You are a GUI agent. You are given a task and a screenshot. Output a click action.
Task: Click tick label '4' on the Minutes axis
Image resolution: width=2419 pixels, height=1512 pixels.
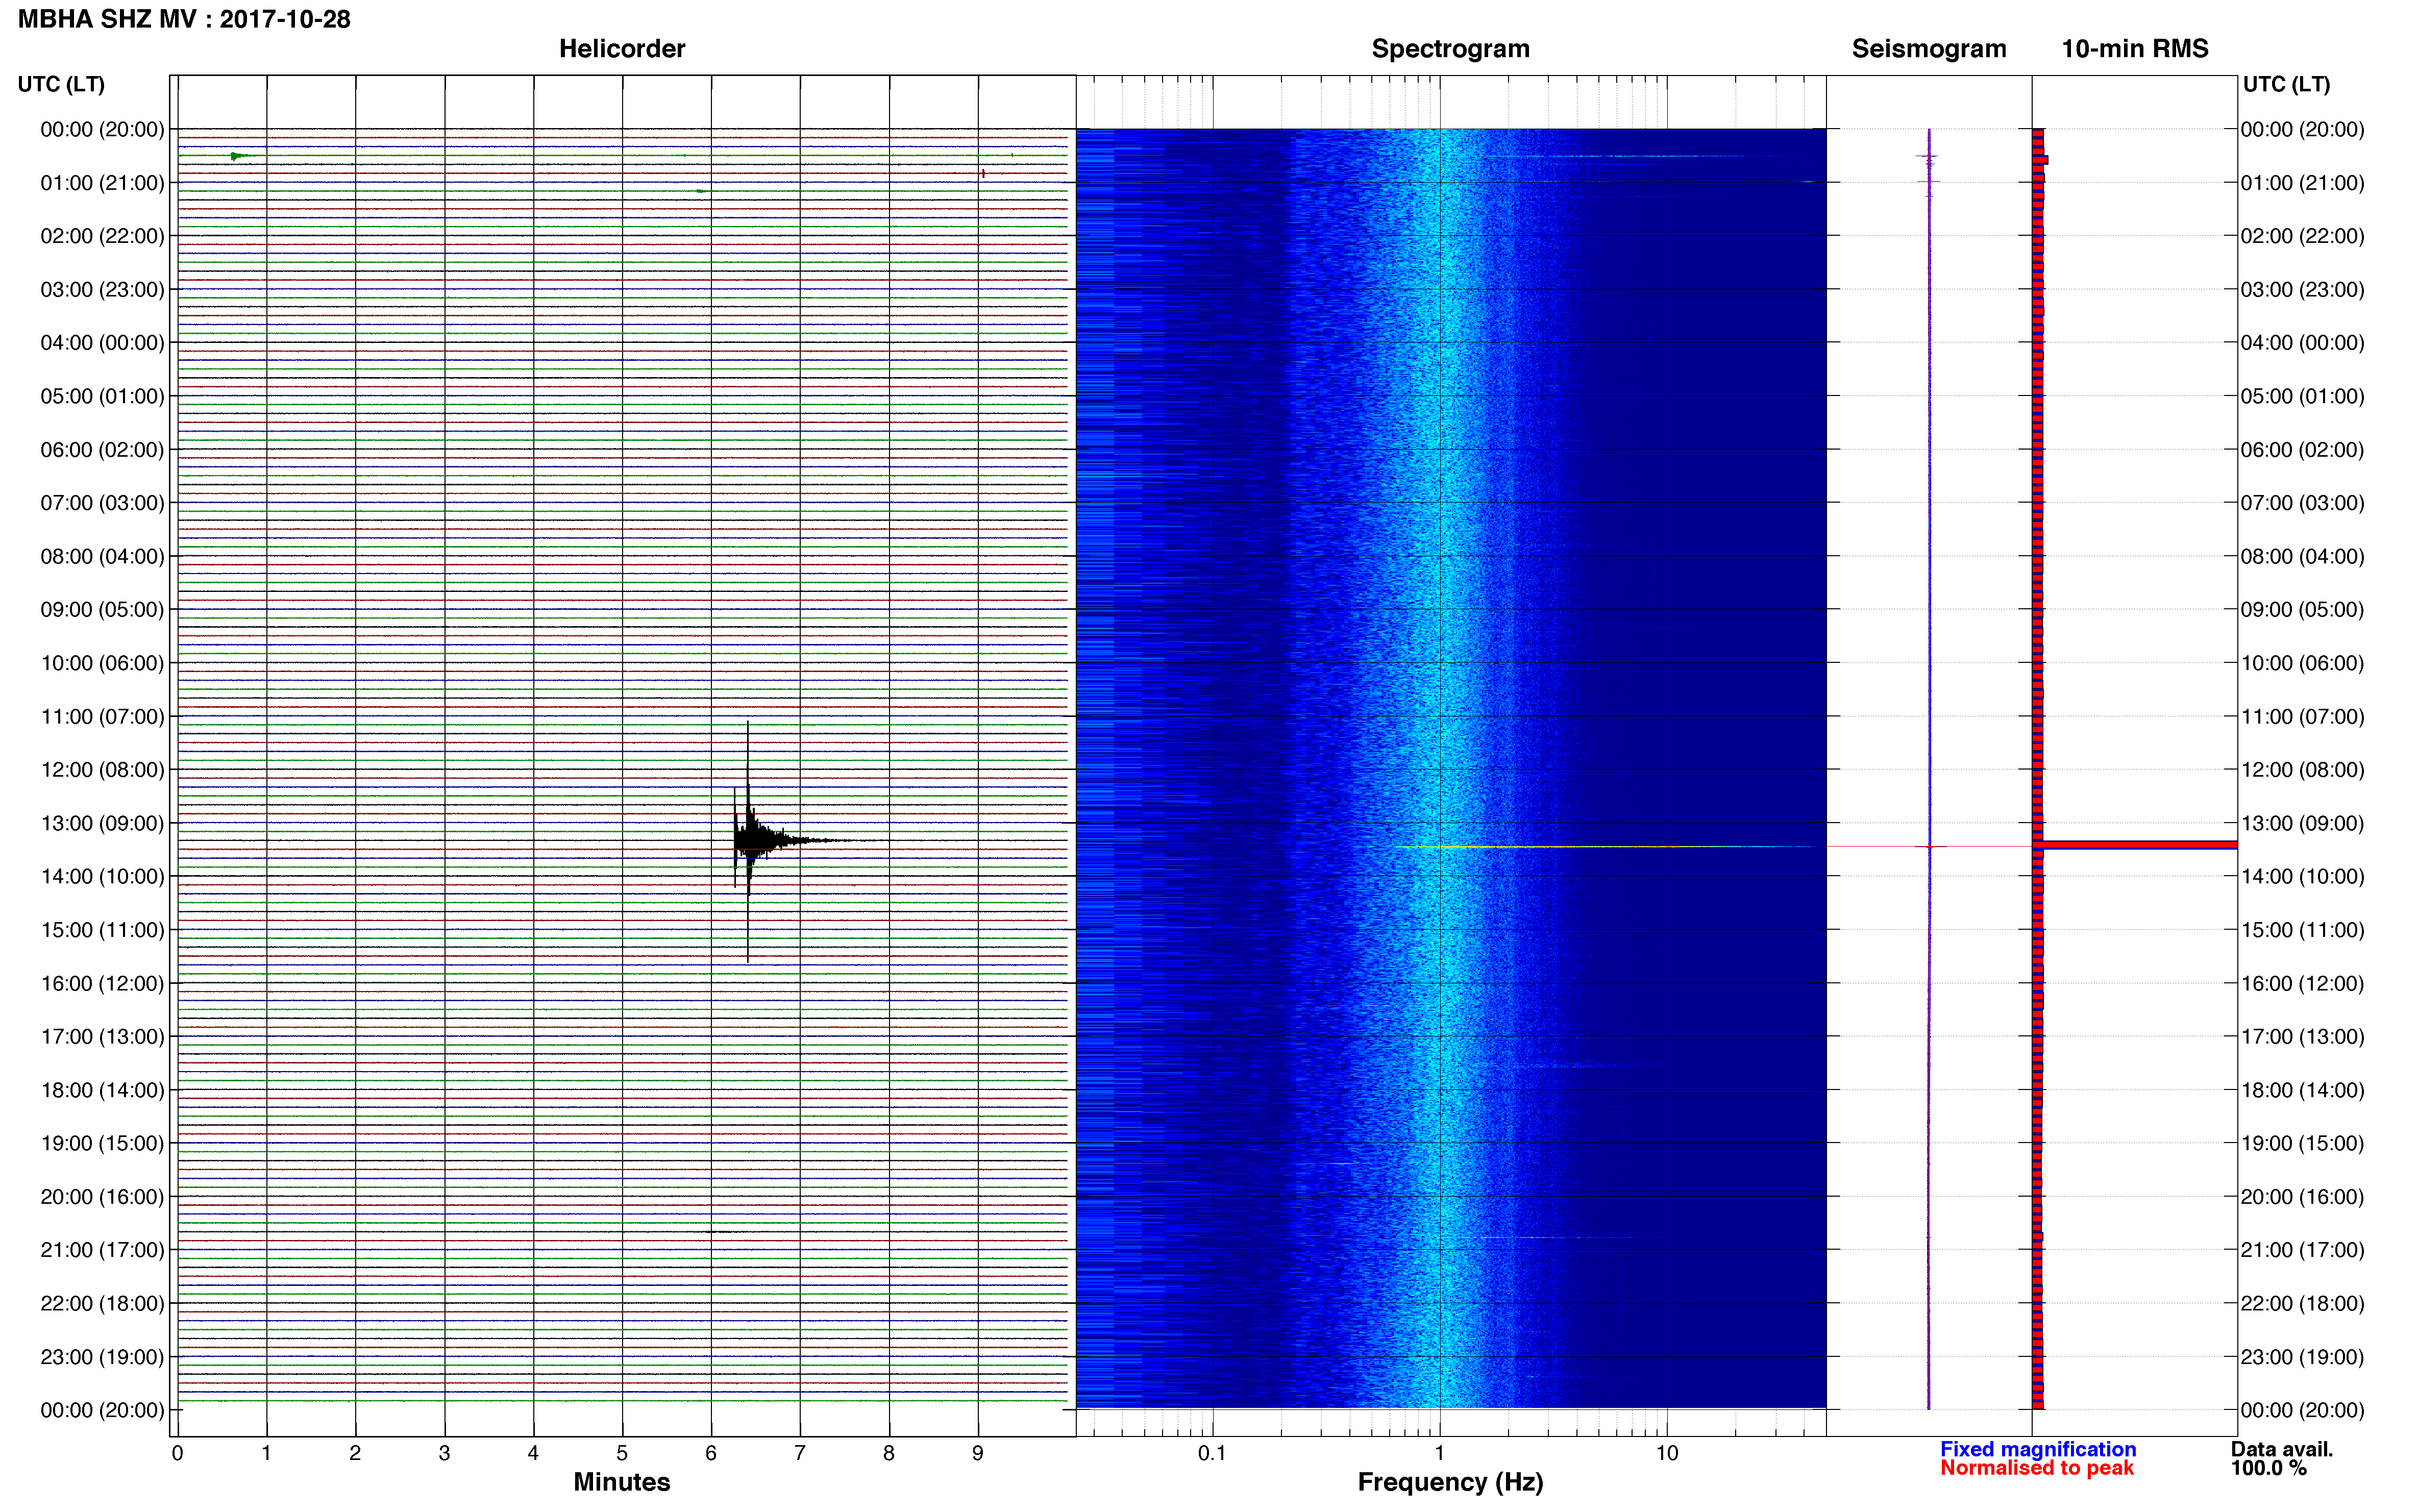[x=533, y=1453]
